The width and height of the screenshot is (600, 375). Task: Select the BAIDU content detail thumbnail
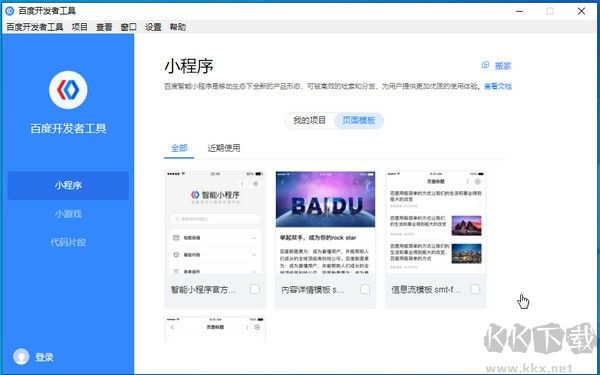[x=325, y=222]
